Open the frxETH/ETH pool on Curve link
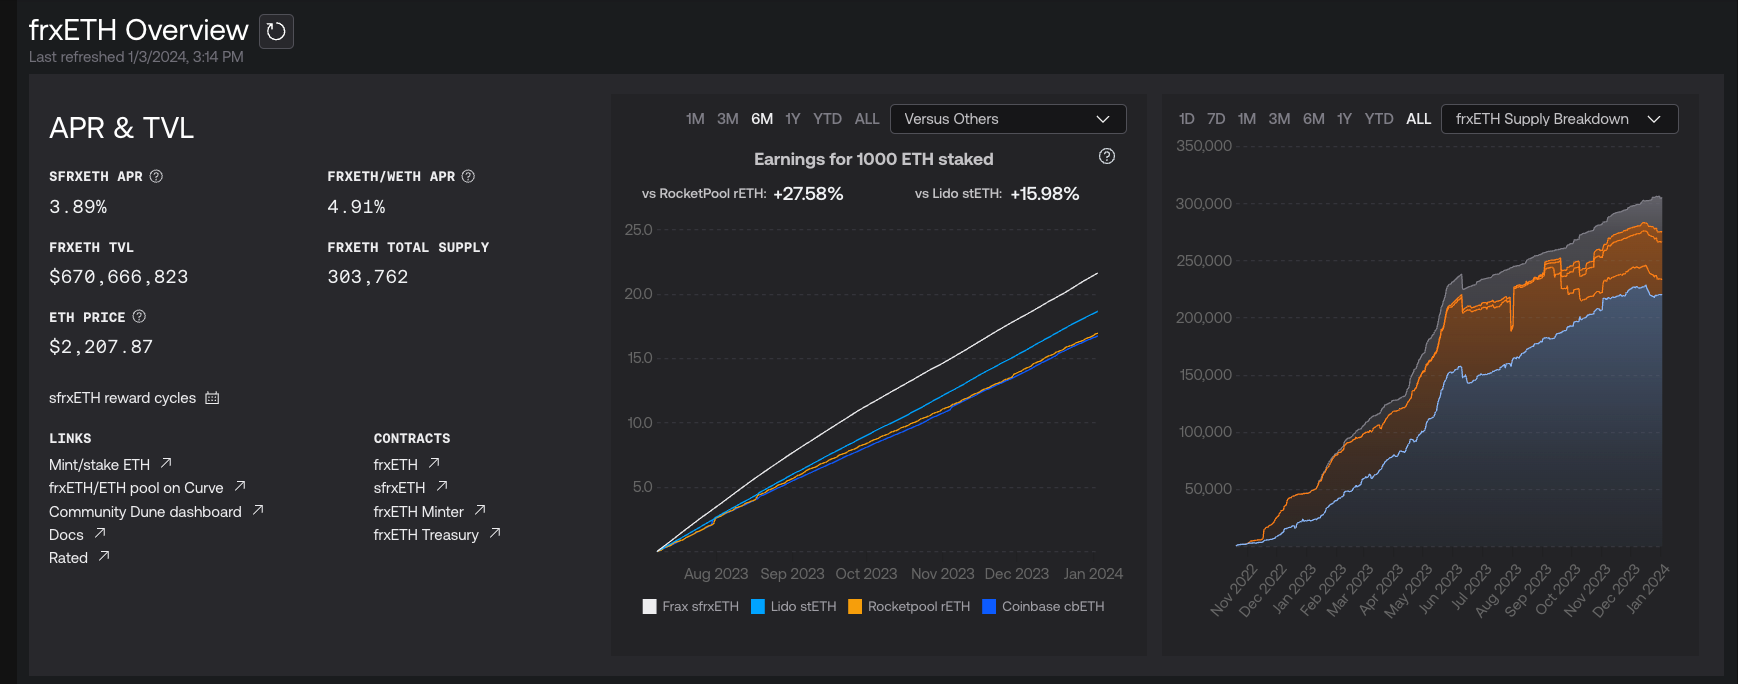 tap(136, 488)
